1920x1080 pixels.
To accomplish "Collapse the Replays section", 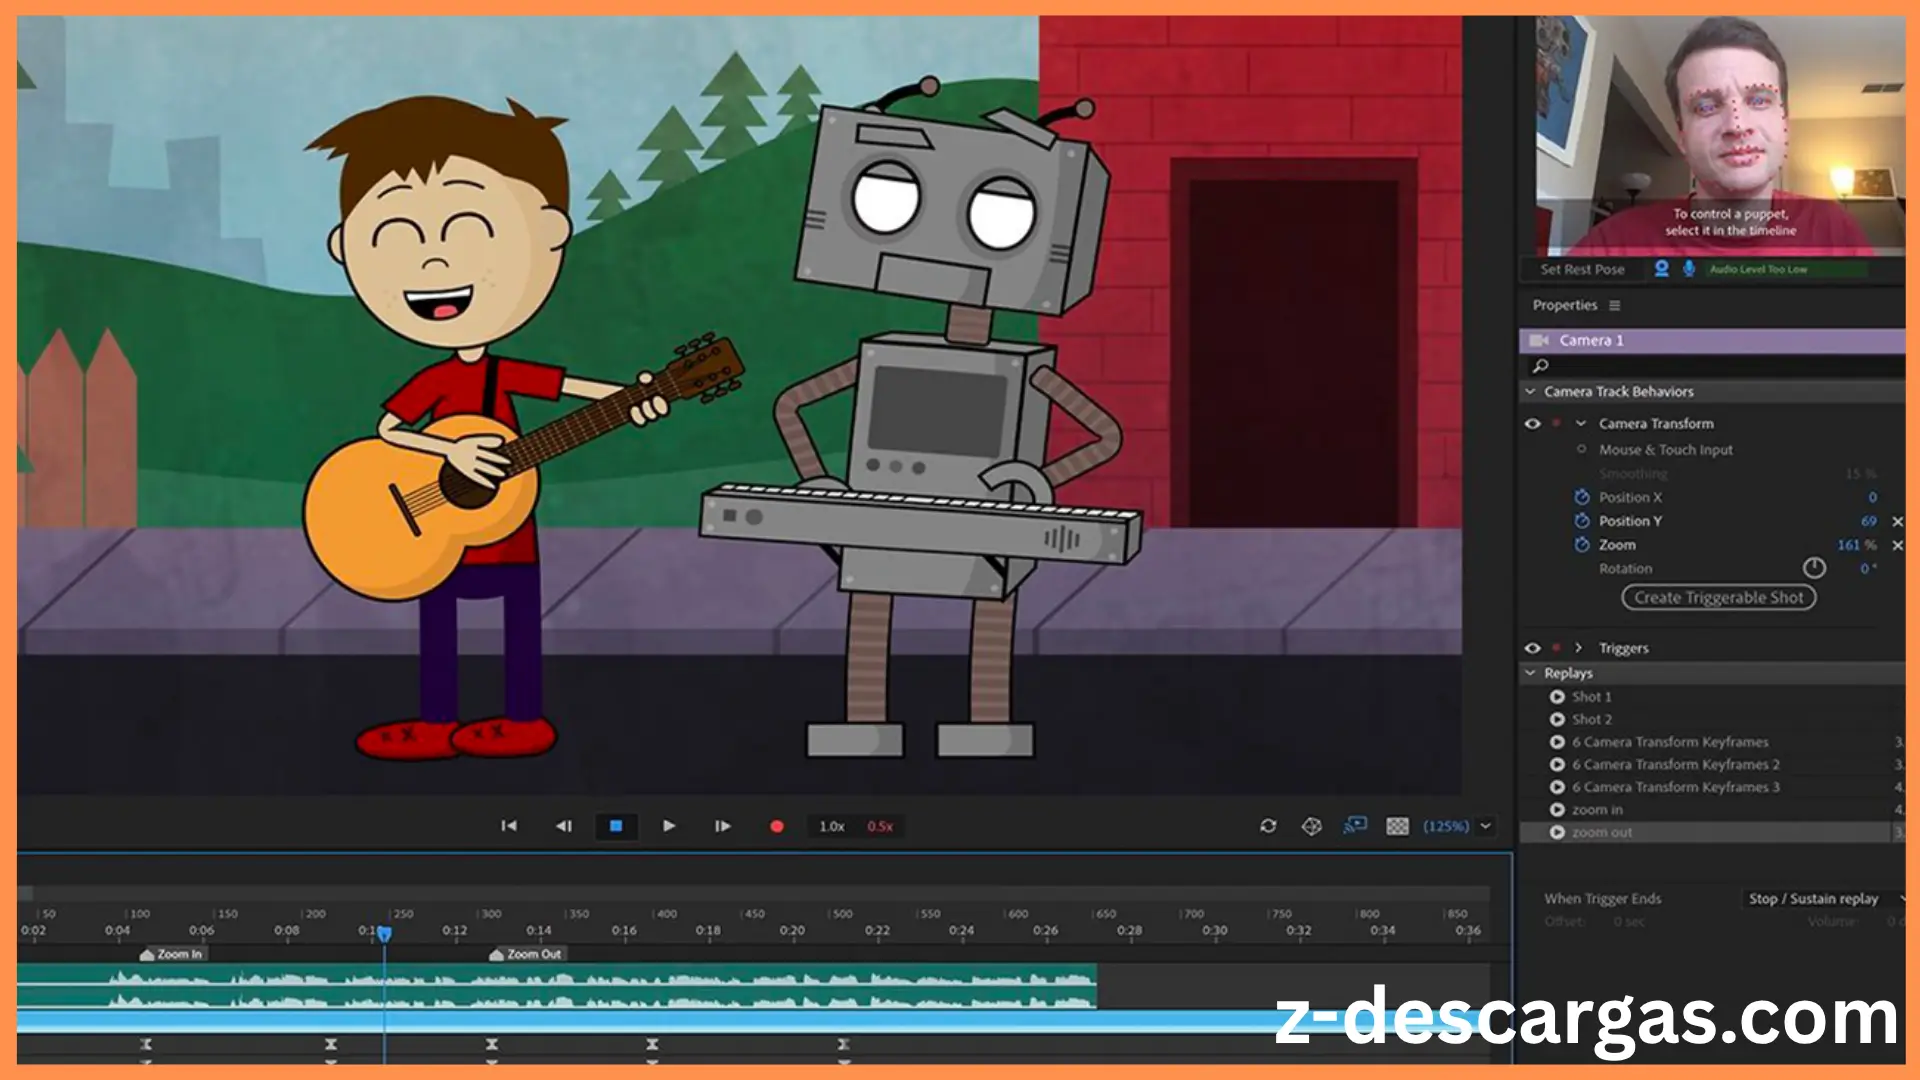I will click(x=1530, y=673).
